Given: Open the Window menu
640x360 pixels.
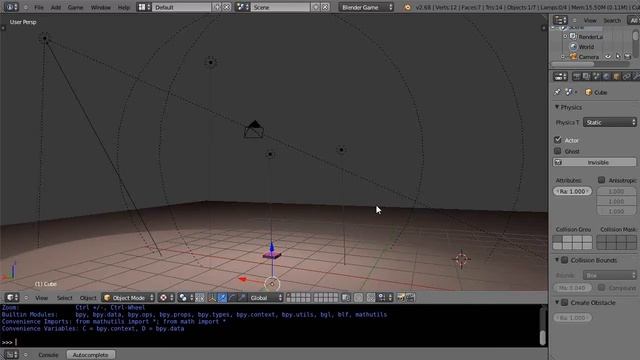Looking at the screenshot, I should [100, 7].
